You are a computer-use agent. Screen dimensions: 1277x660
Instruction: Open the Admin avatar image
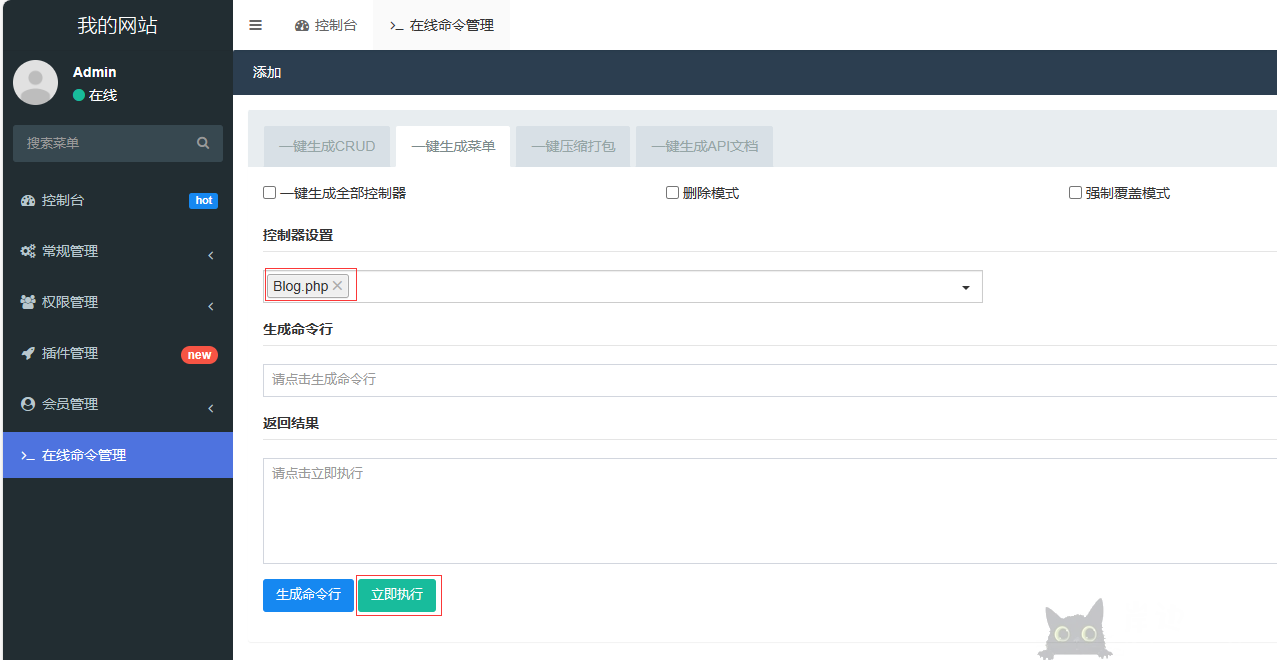(35, 82)
